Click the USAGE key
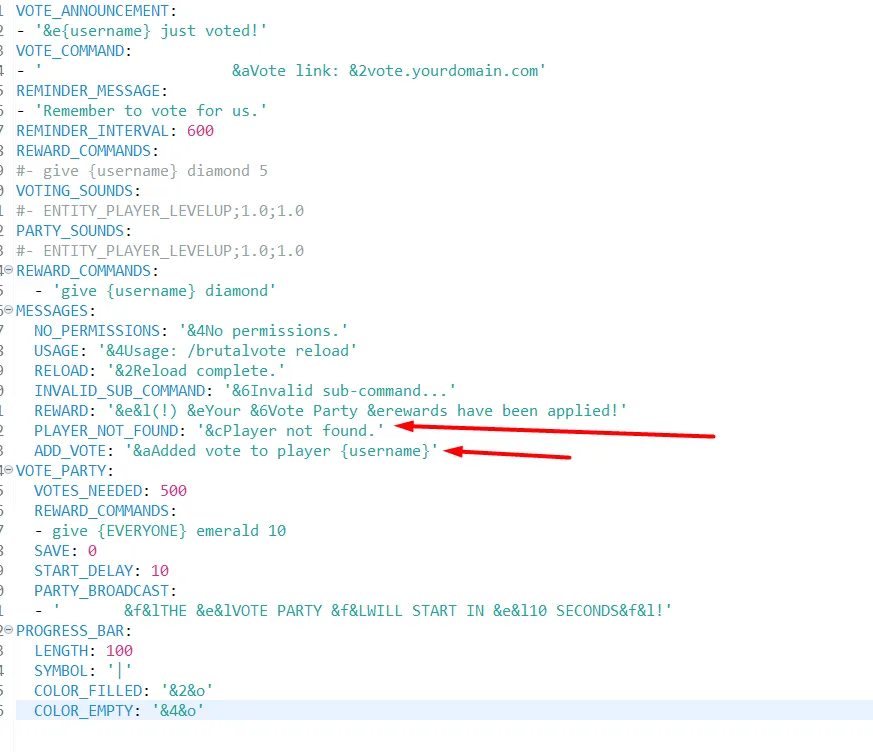 coord(56,351)
